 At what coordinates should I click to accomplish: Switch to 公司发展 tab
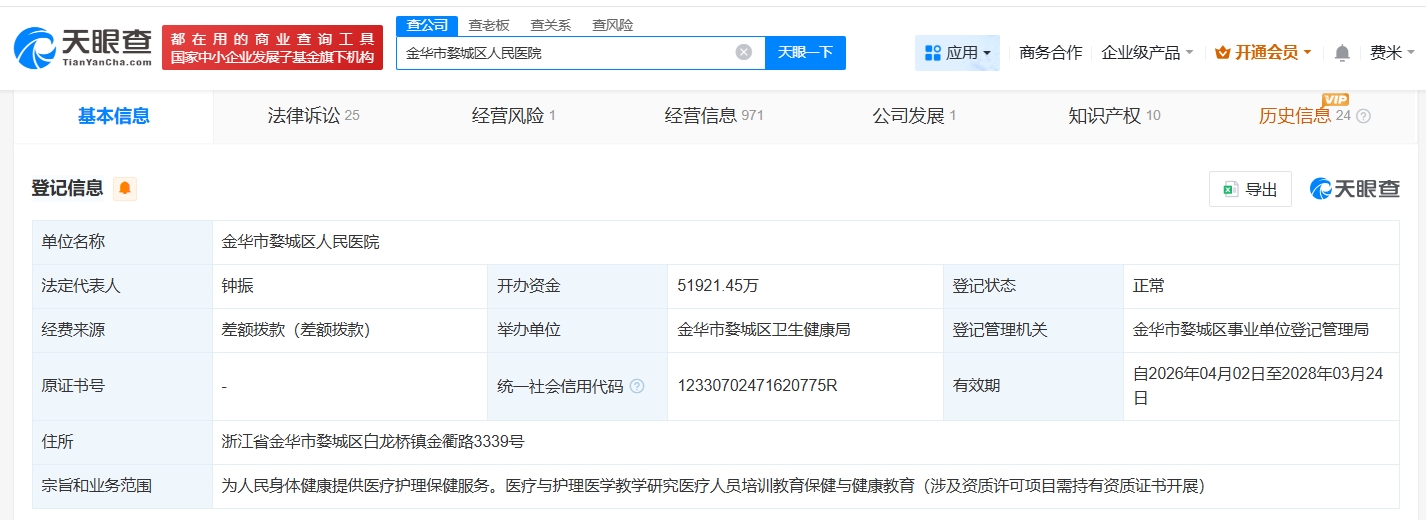[x=914, y=116]
